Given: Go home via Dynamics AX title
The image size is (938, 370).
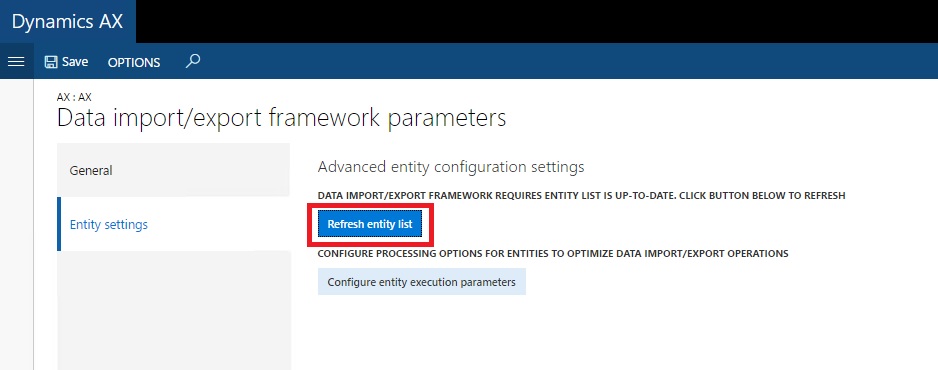Looking at the screenshot, I should pos(68,22).
